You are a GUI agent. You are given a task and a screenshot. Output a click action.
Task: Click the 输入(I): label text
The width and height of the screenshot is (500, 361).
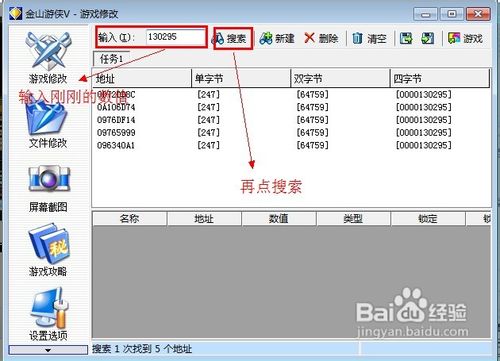point(117,37)
